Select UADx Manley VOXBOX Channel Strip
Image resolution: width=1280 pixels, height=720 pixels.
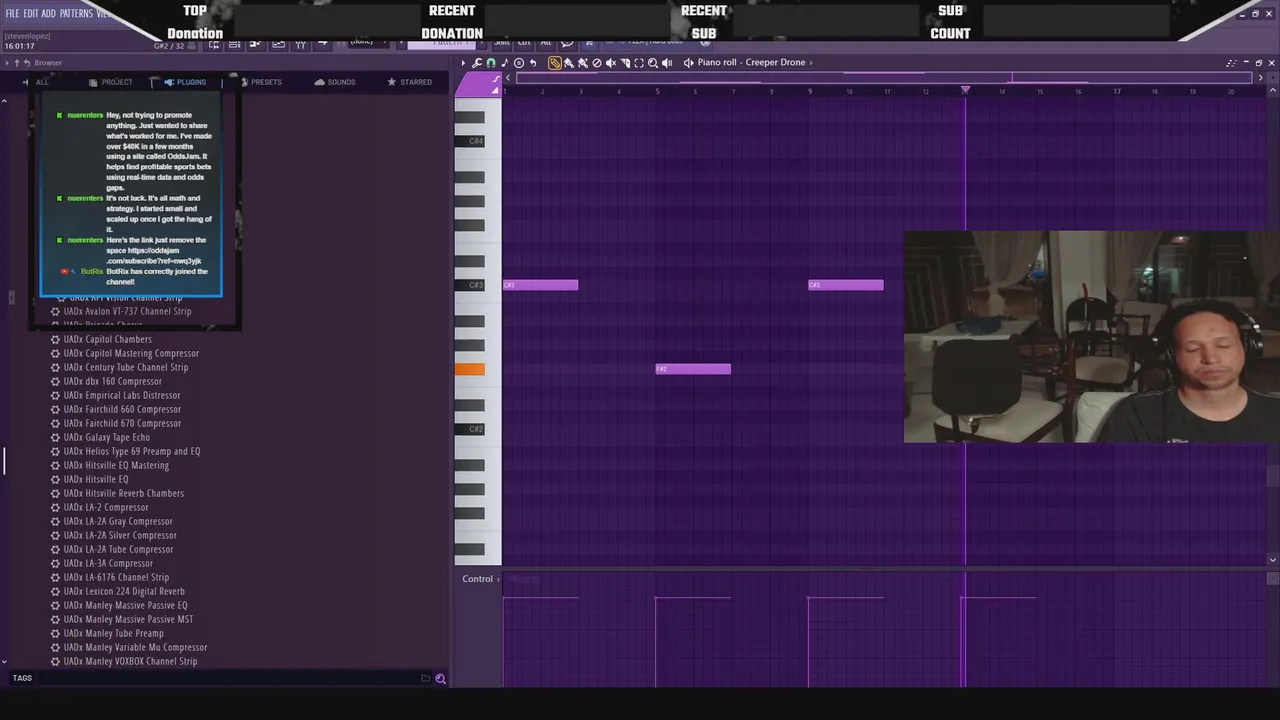pos(130,661)
